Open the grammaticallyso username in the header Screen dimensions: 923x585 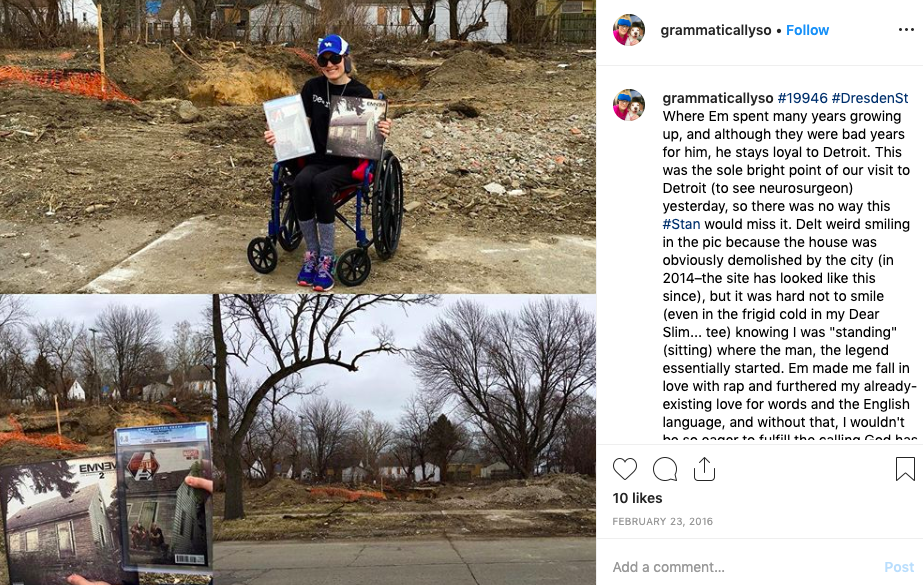[715, 30]
